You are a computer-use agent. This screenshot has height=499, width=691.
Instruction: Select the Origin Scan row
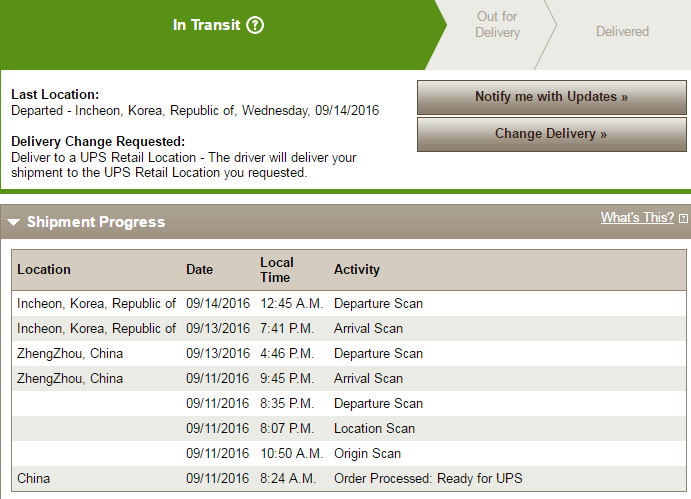349,454
